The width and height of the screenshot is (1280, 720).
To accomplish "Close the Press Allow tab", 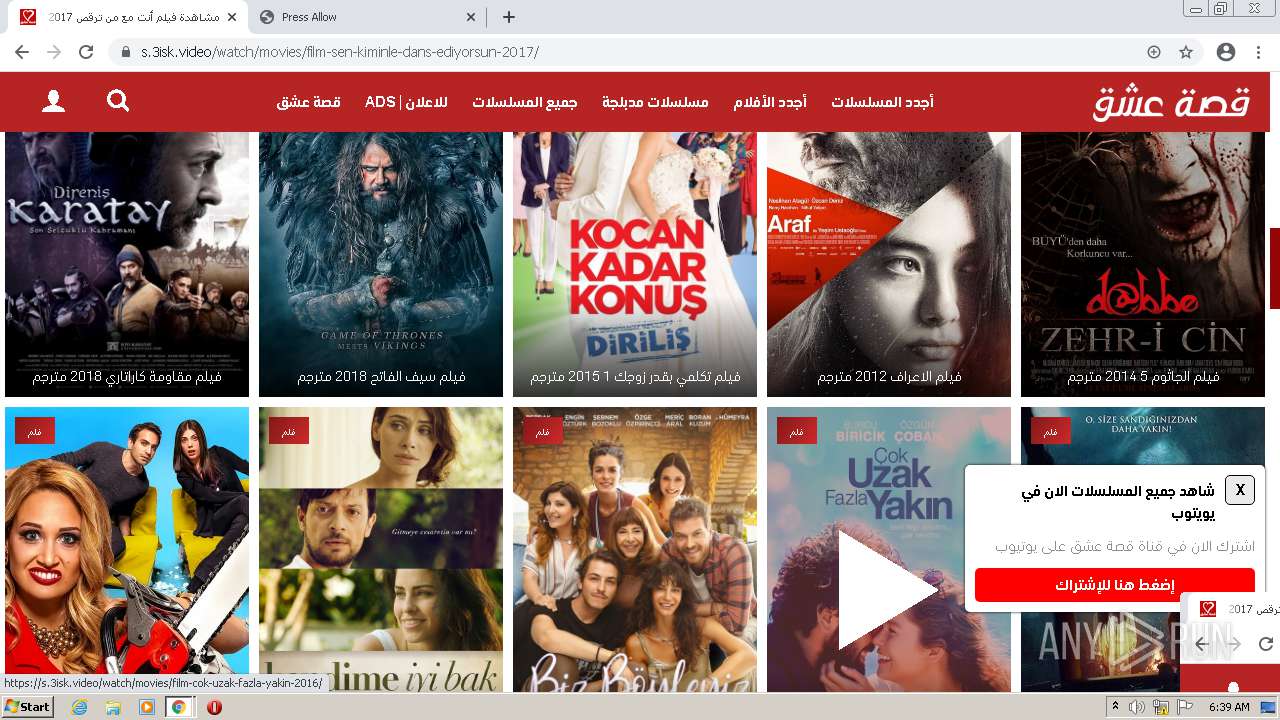I will pyautogui.click(x=472, y=17).
